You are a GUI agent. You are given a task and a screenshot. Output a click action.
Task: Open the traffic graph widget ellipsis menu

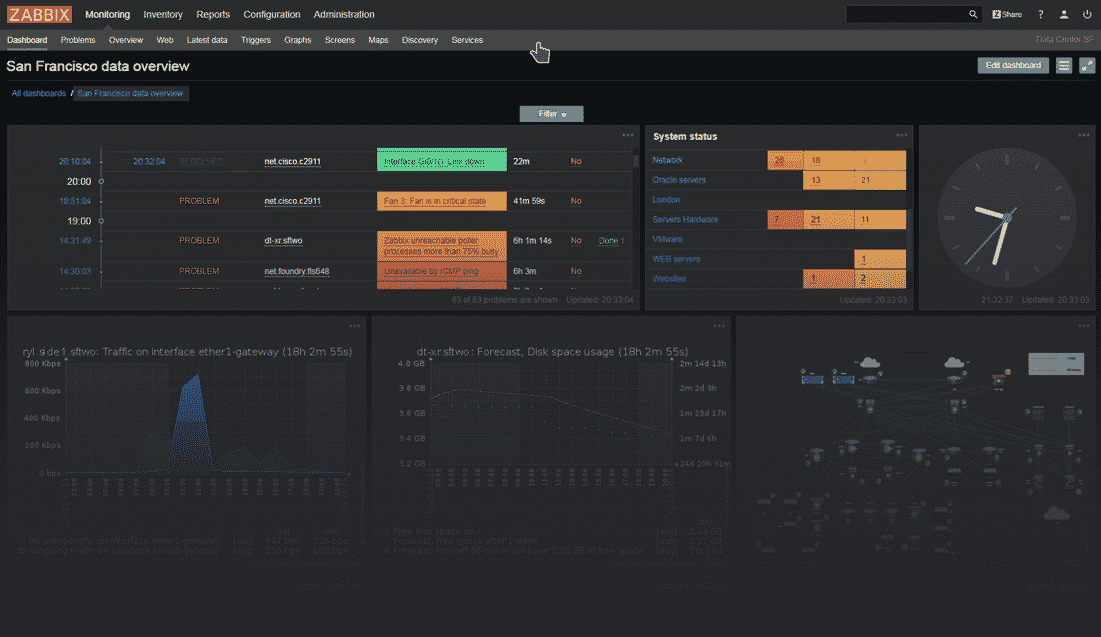[x=355, y=326]
